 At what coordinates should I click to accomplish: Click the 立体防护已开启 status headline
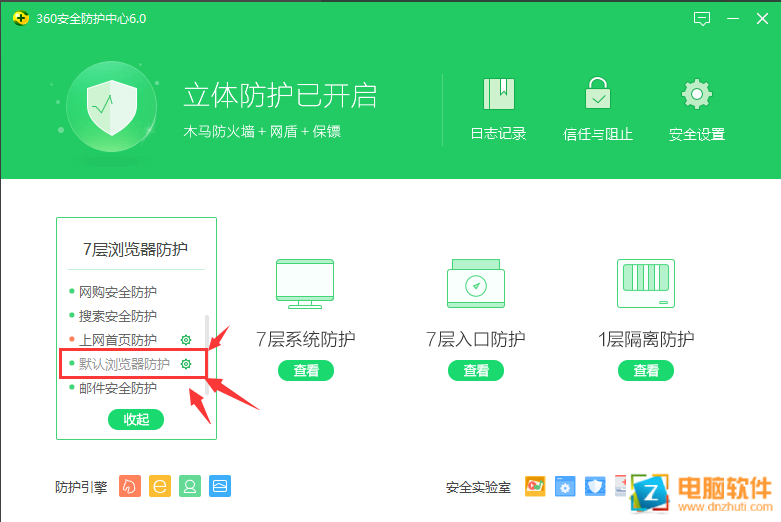(x=280, y=96)
